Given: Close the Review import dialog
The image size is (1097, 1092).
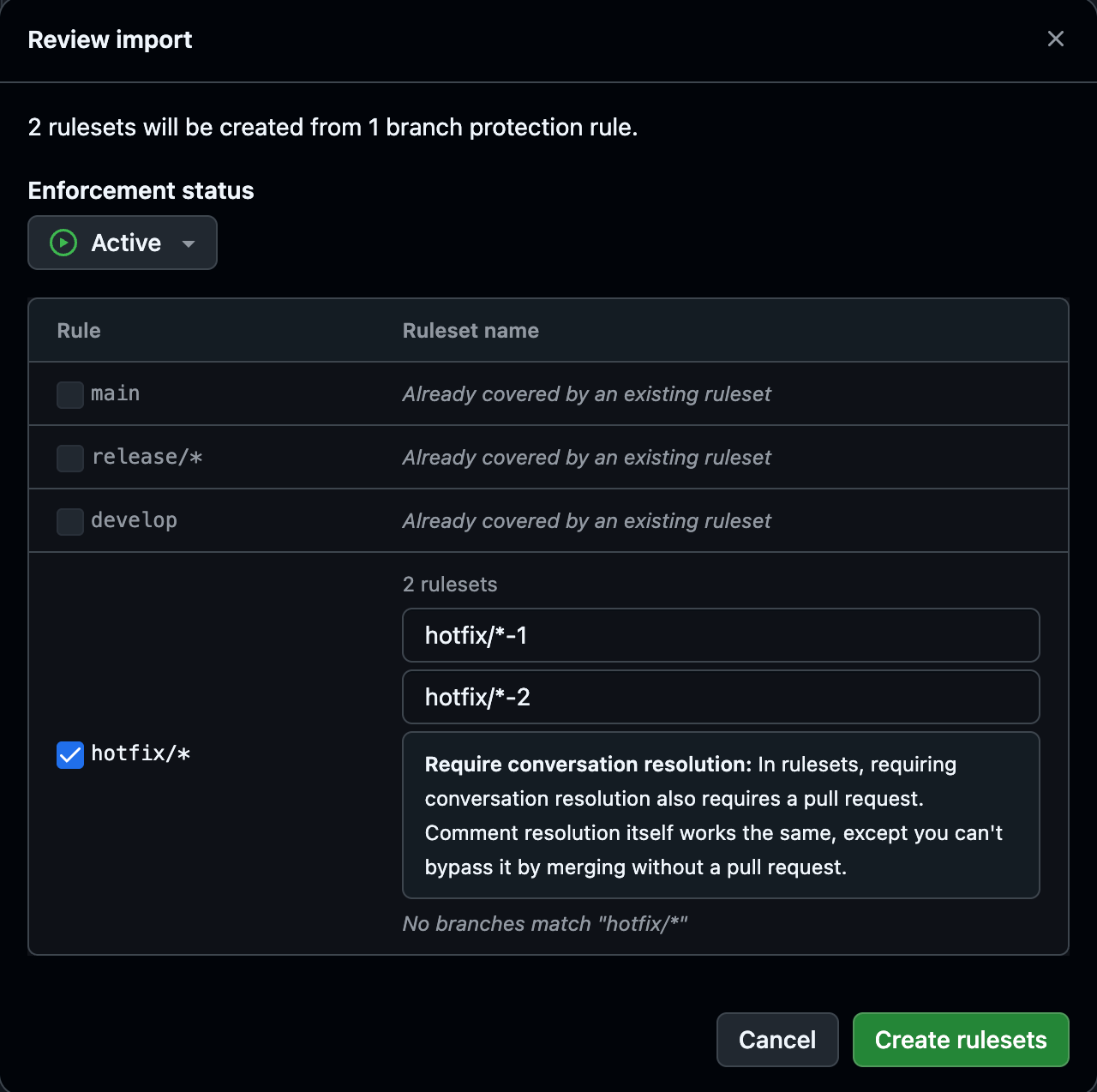Looking at the screenshot, I should coord(1055,39).
